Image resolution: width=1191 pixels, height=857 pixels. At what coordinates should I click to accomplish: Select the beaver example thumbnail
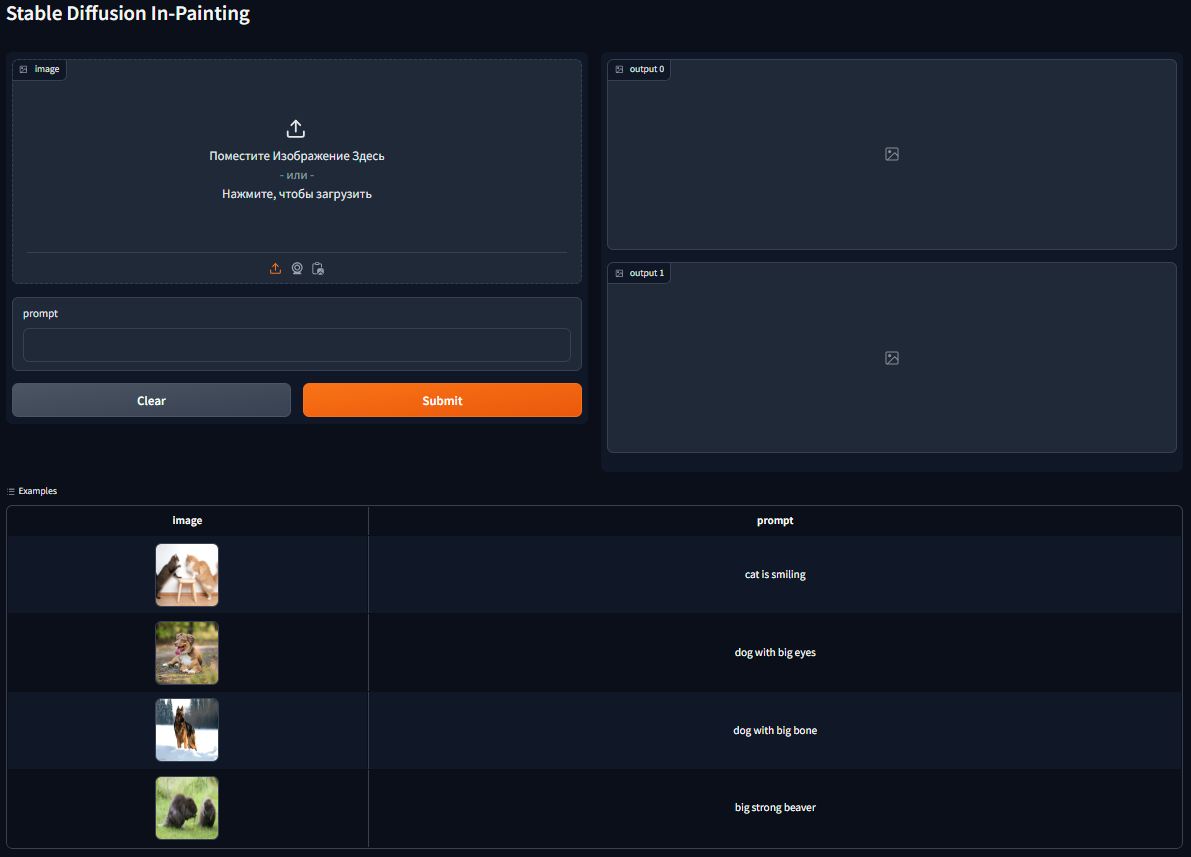coord(187,808)
